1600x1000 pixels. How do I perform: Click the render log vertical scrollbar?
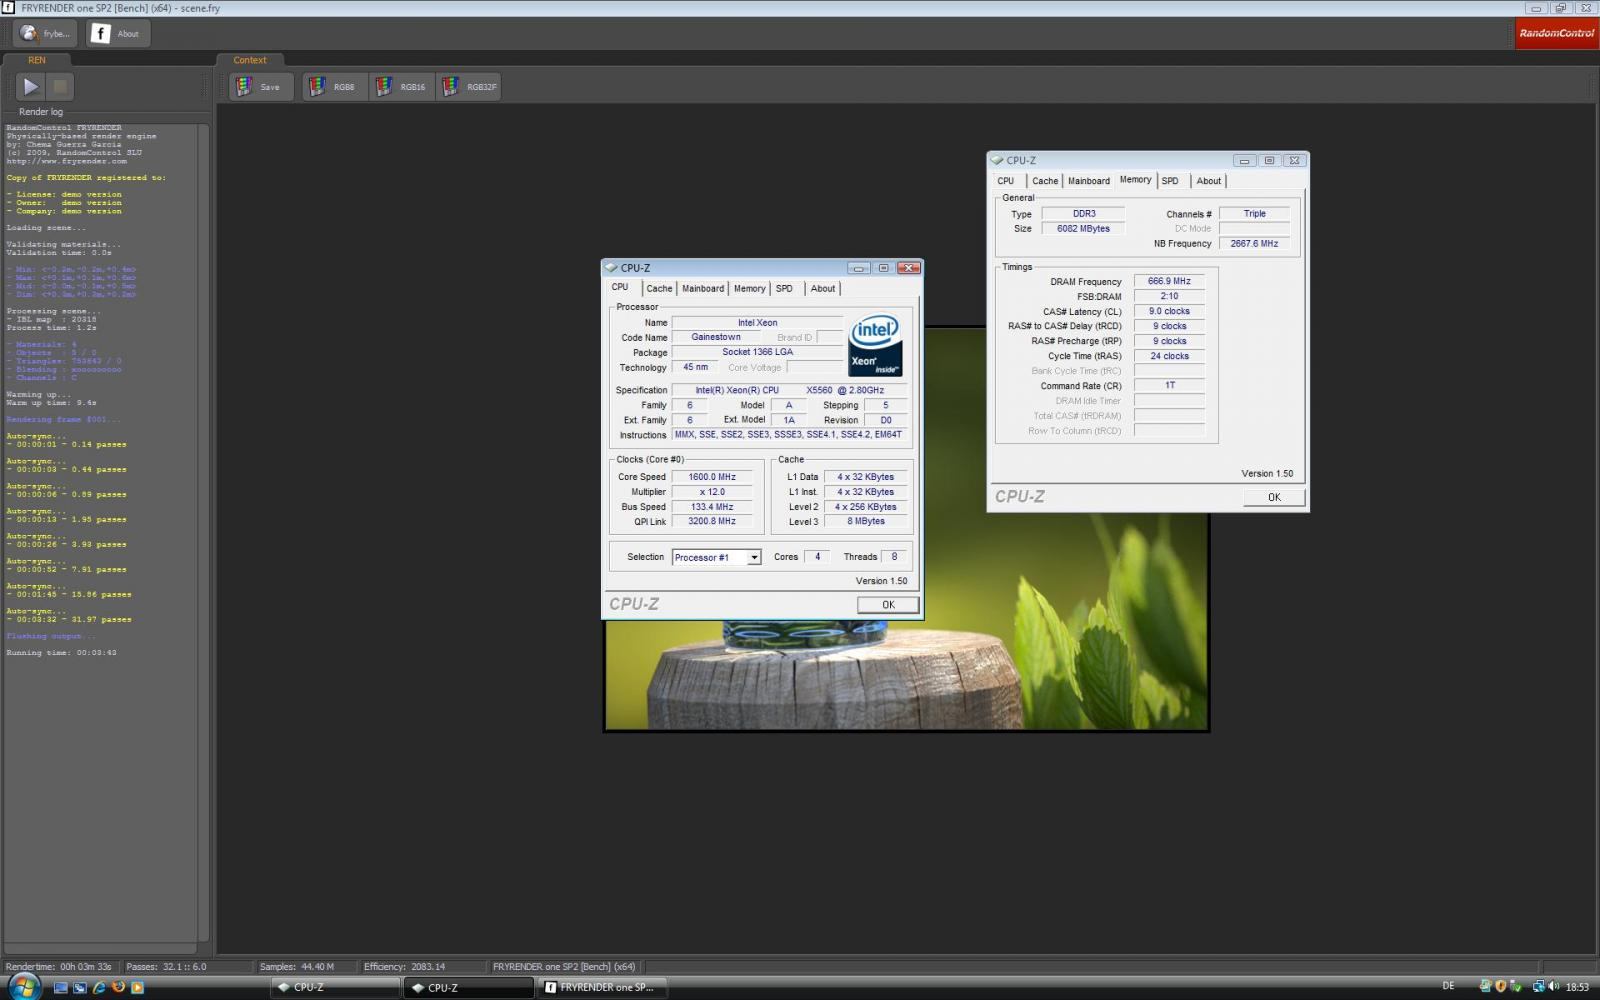pos(205,532)
